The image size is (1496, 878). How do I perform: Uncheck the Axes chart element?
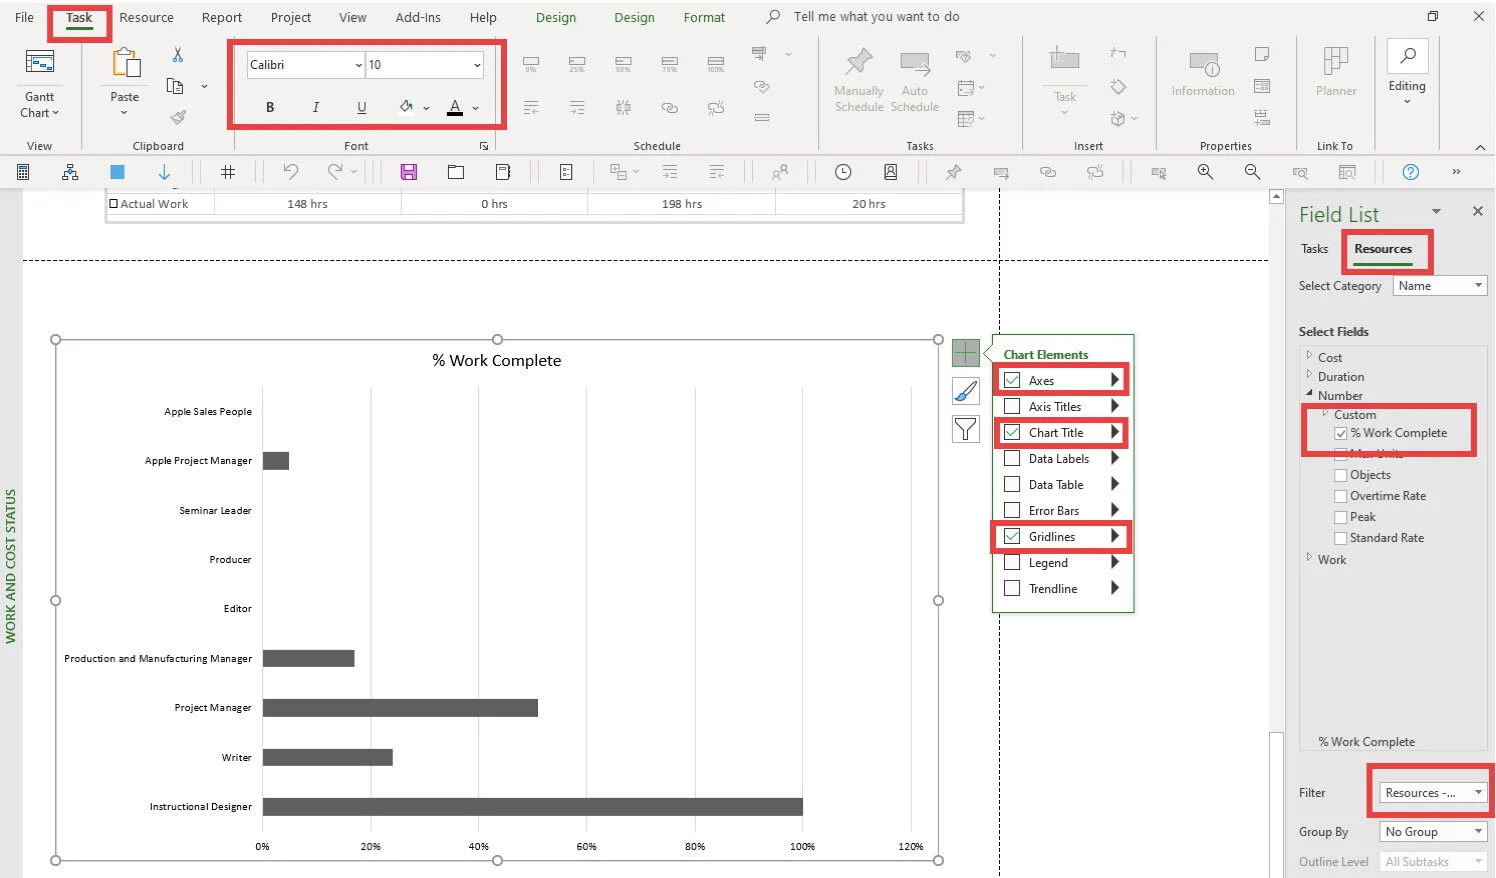1012,380
